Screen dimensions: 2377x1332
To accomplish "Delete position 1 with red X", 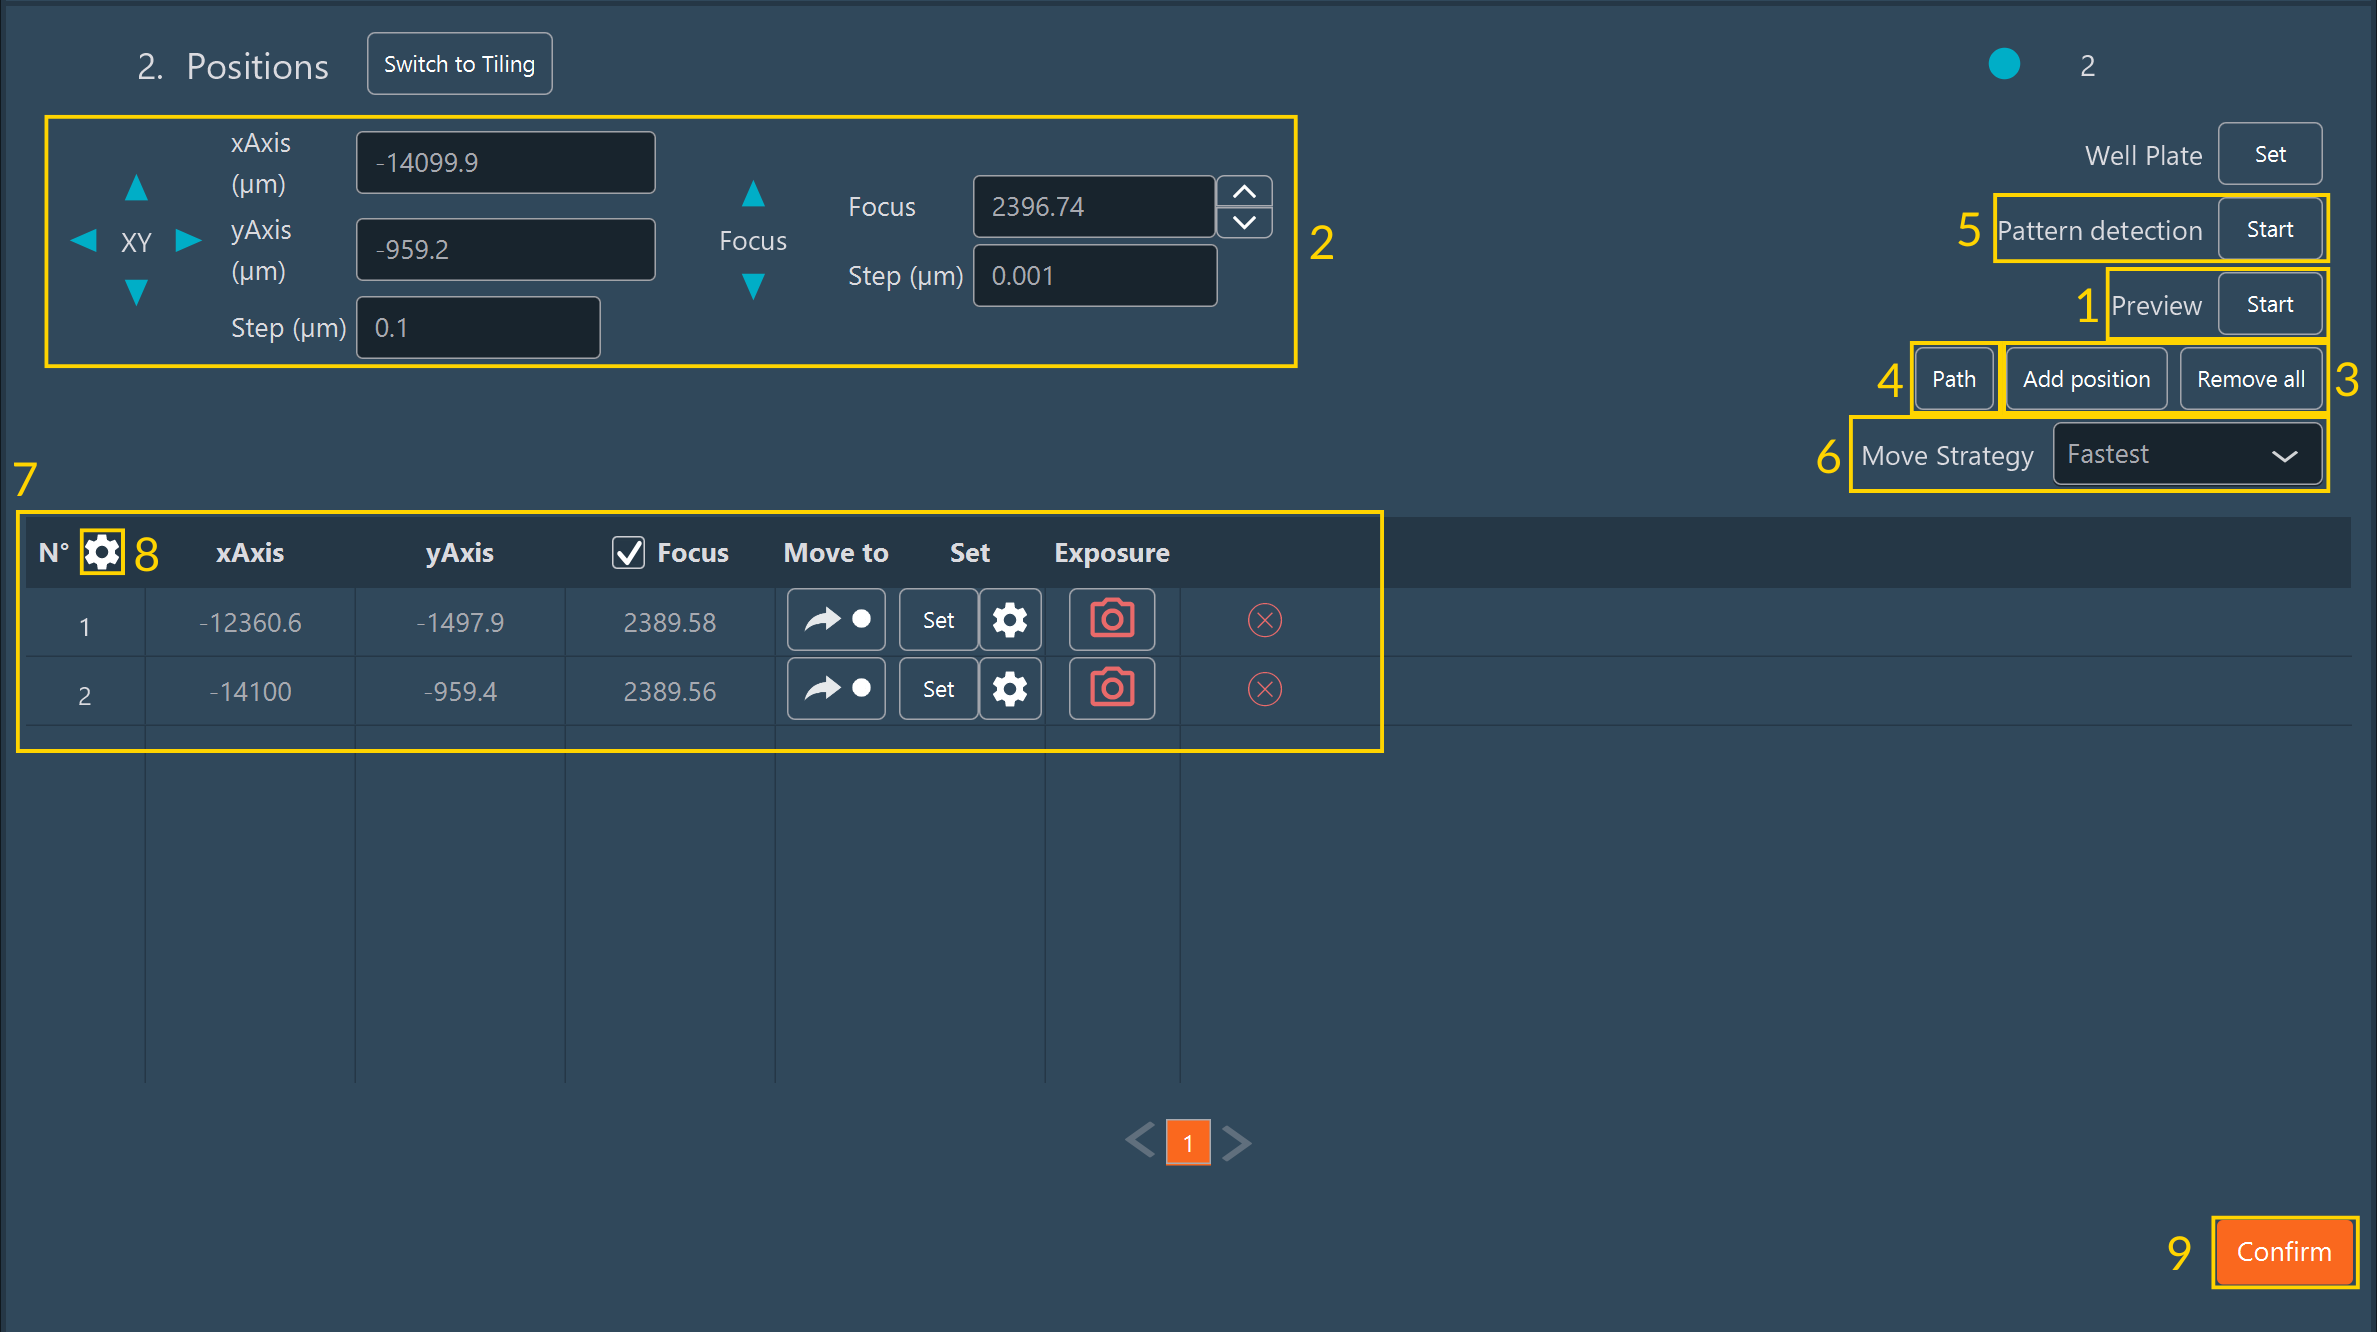I will (x=1264, y=620).
